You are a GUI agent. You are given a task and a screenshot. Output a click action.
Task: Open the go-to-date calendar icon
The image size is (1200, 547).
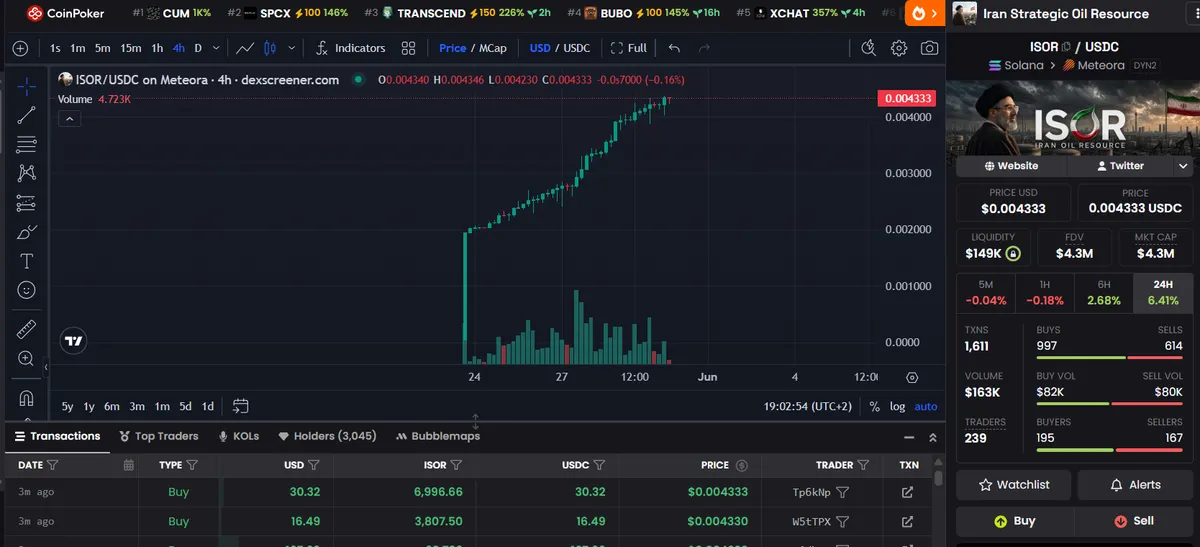point(240,406)
